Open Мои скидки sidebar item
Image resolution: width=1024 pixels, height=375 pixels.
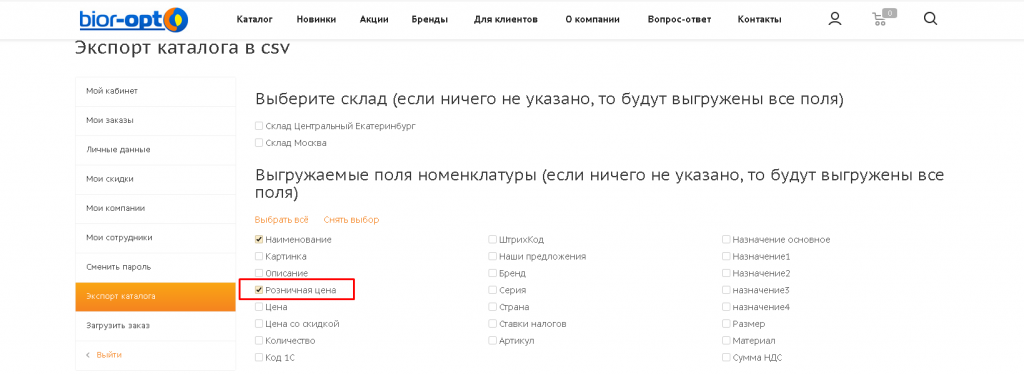[155, 180]
